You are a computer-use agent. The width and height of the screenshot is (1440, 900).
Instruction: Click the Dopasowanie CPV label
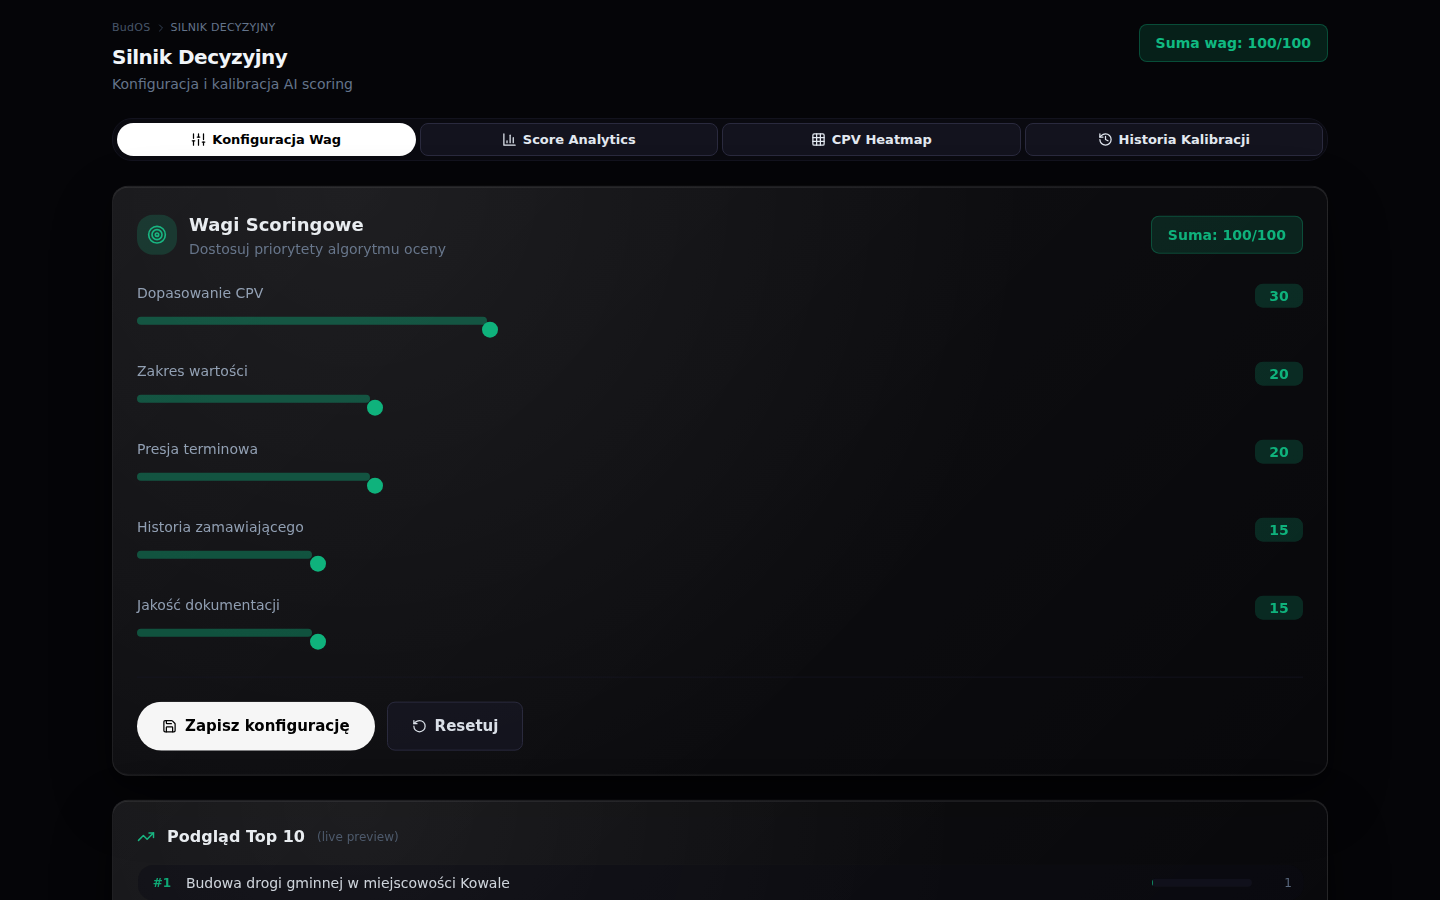[x=200, y=293]
